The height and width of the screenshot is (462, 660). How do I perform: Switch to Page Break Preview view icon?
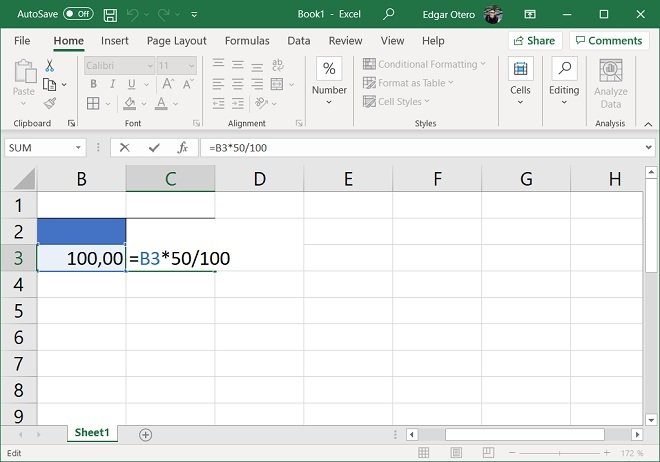click(x=488, y=453)
